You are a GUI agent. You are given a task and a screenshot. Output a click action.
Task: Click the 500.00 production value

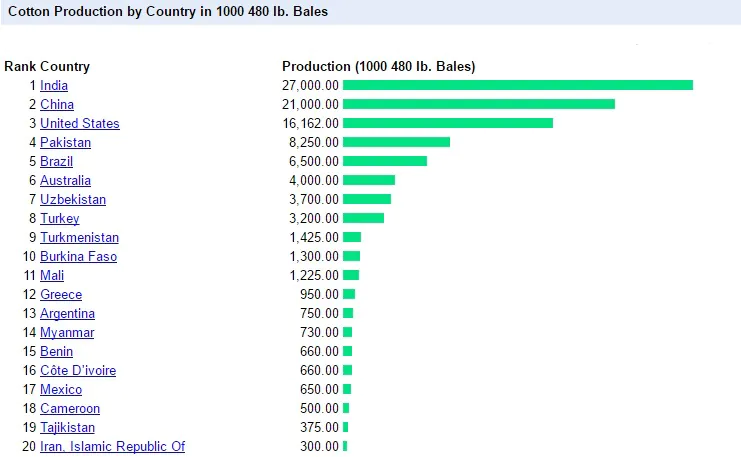coord(319,408)
